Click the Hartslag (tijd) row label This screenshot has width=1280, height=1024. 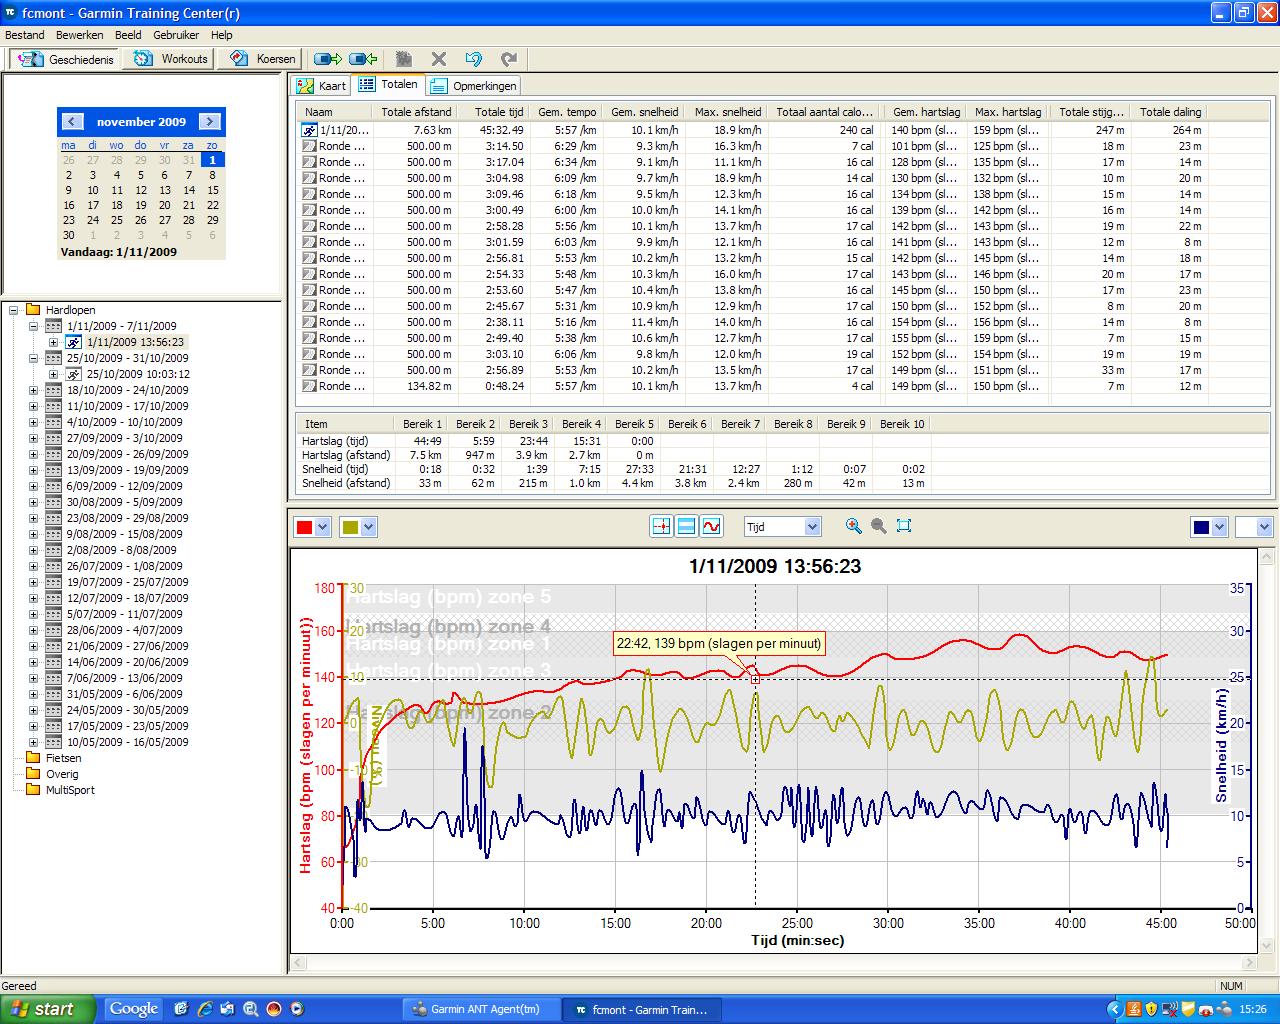point(335,441)
